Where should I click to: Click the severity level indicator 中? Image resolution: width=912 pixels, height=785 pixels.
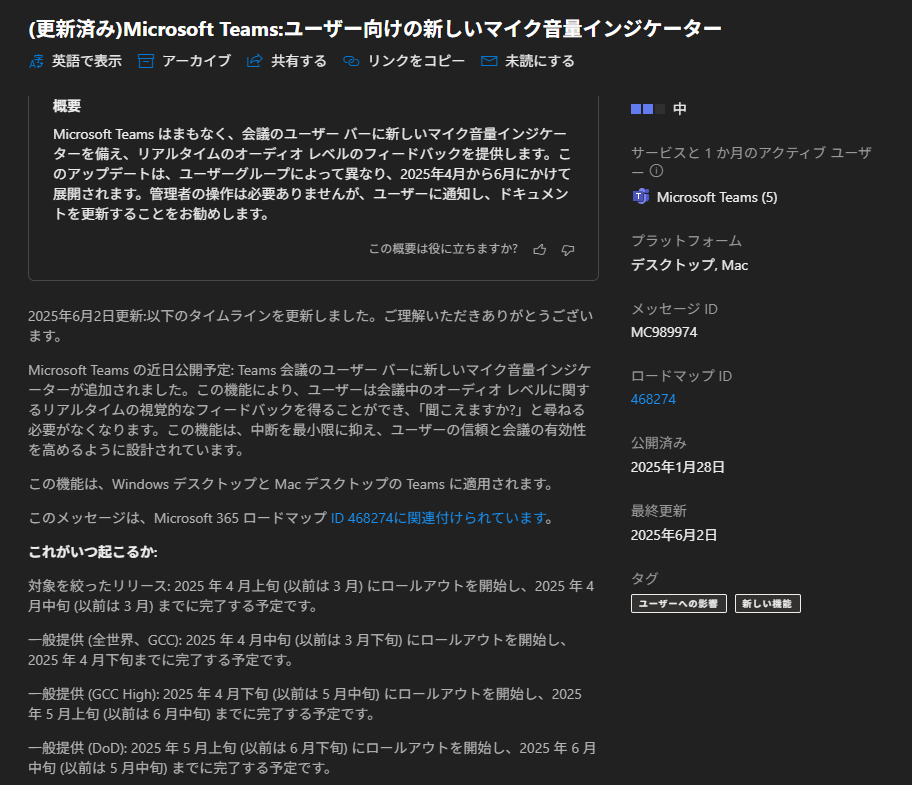659,109
